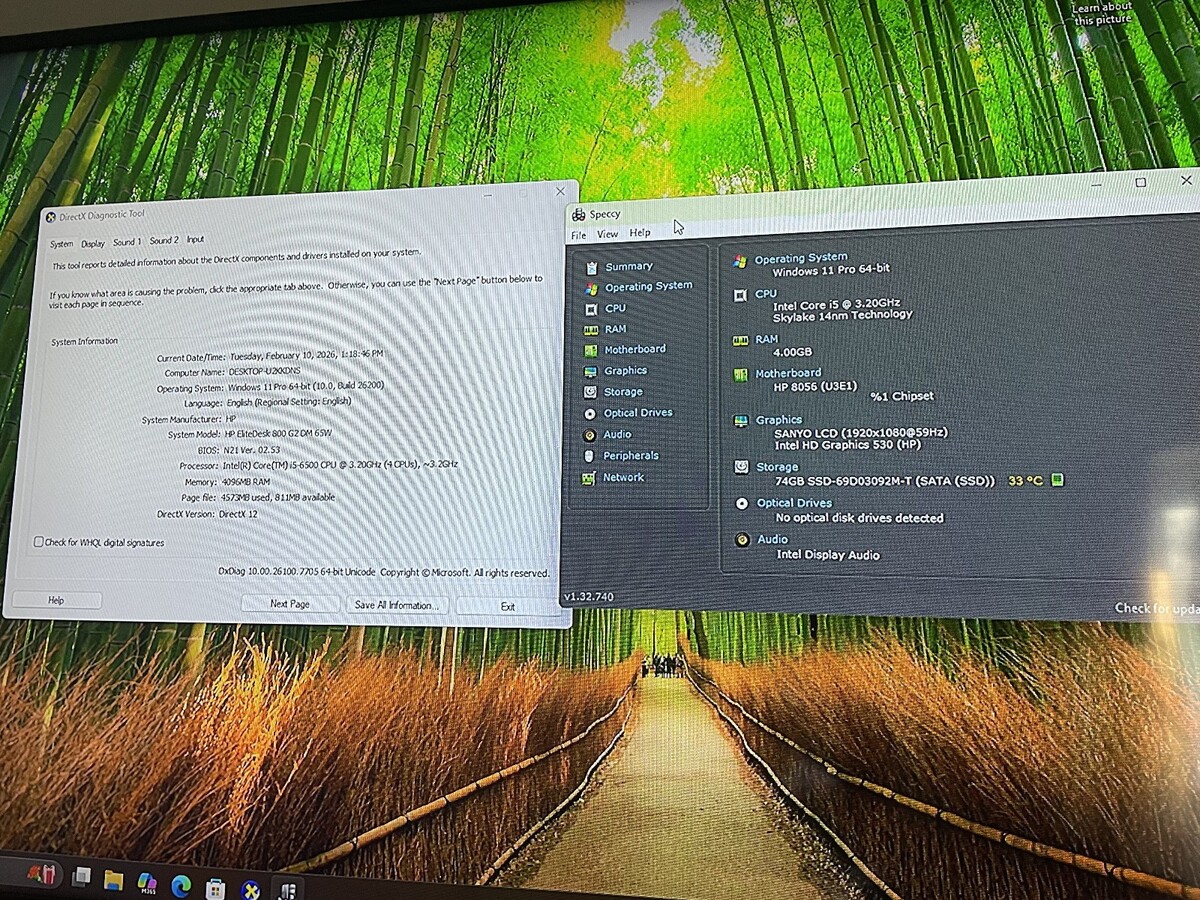Enable Check for WHQL digital signatures
This screenshot has height=900, width=1200.
39,542
